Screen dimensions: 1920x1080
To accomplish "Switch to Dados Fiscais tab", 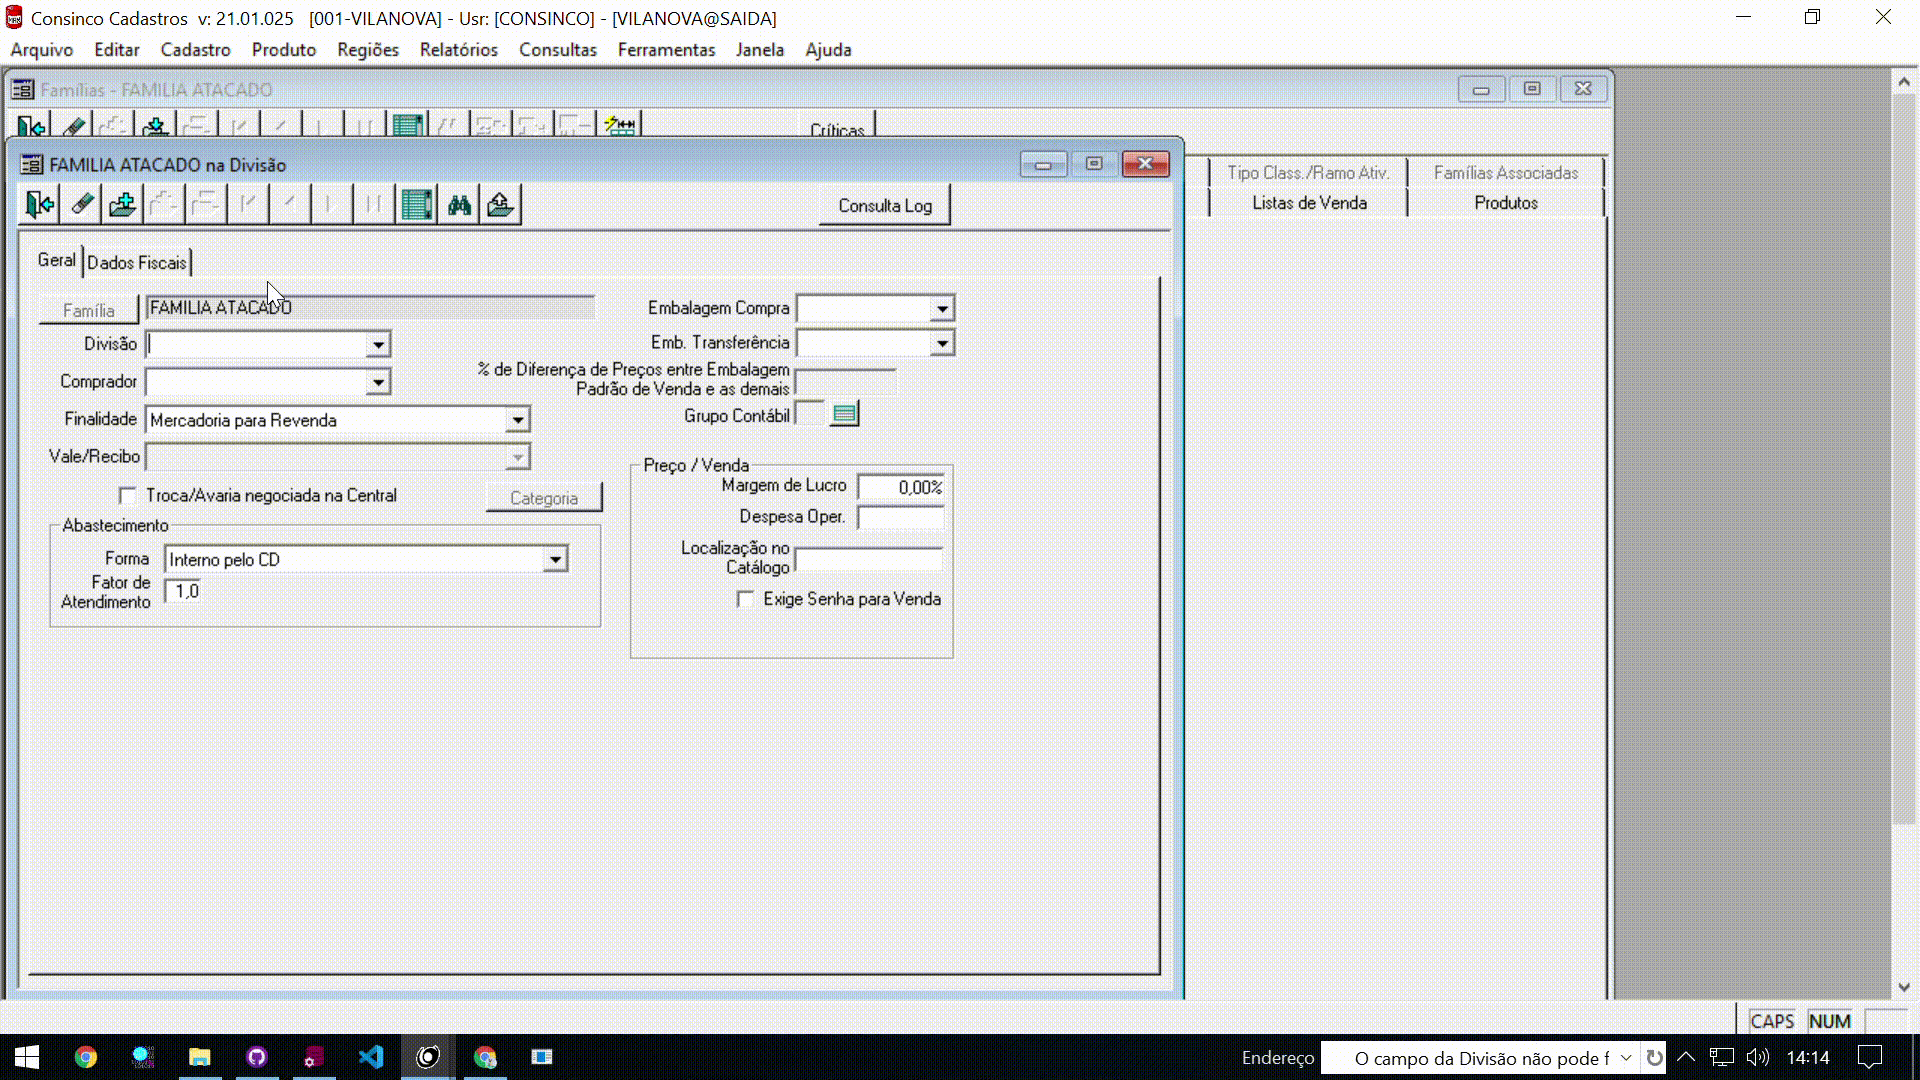I will 137,263.
